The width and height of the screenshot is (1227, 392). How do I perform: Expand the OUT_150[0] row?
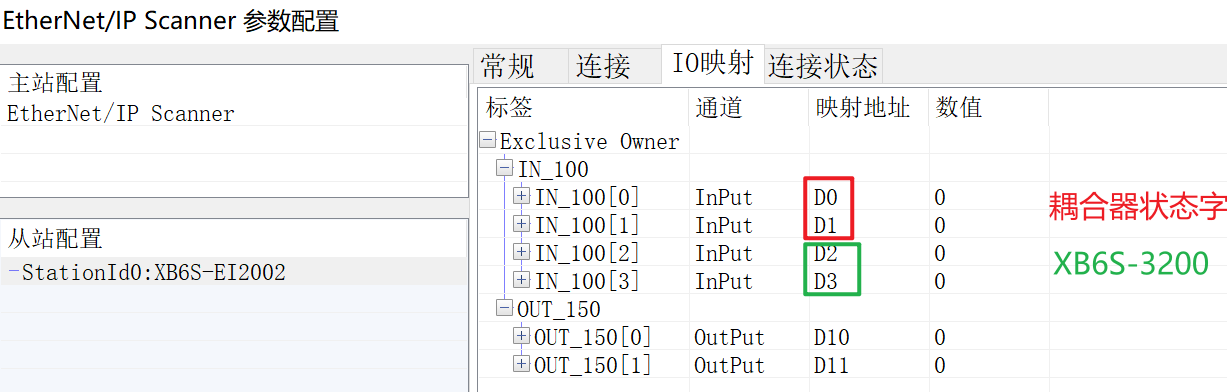click(x=522, y=337)
